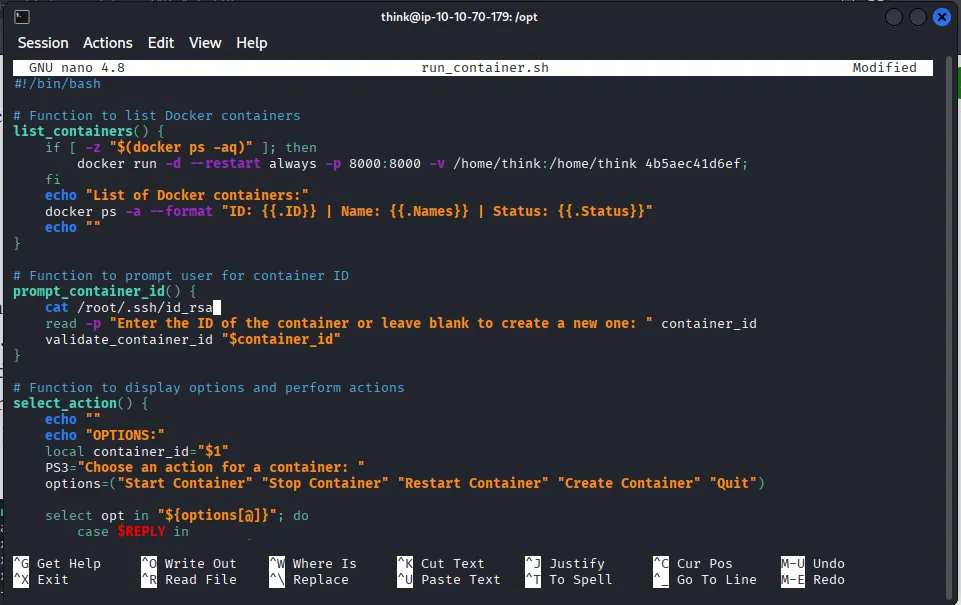The image size is (961, 605).
Task: Click the ^T To Spell shortcut
Action: click(x=569, y=579)
